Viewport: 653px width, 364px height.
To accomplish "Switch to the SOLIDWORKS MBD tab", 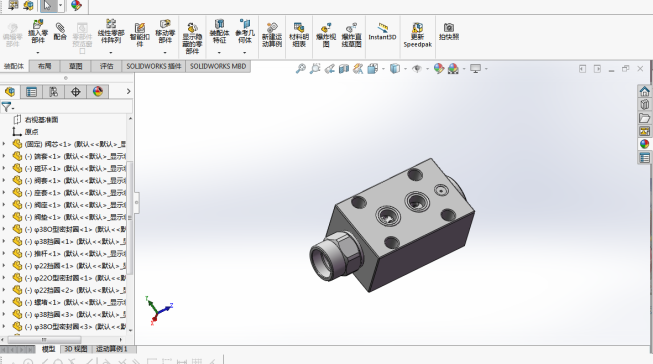I will 218,66.
